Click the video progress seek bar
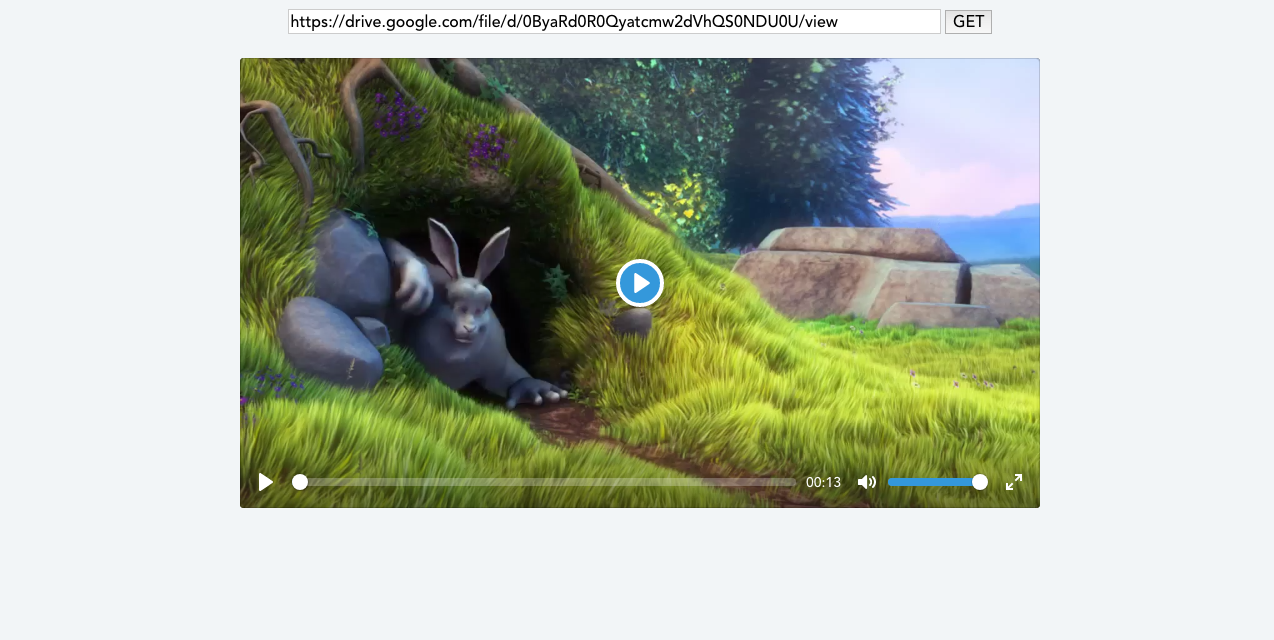This screenshot has height=640, width=1274. pos(545,482)
